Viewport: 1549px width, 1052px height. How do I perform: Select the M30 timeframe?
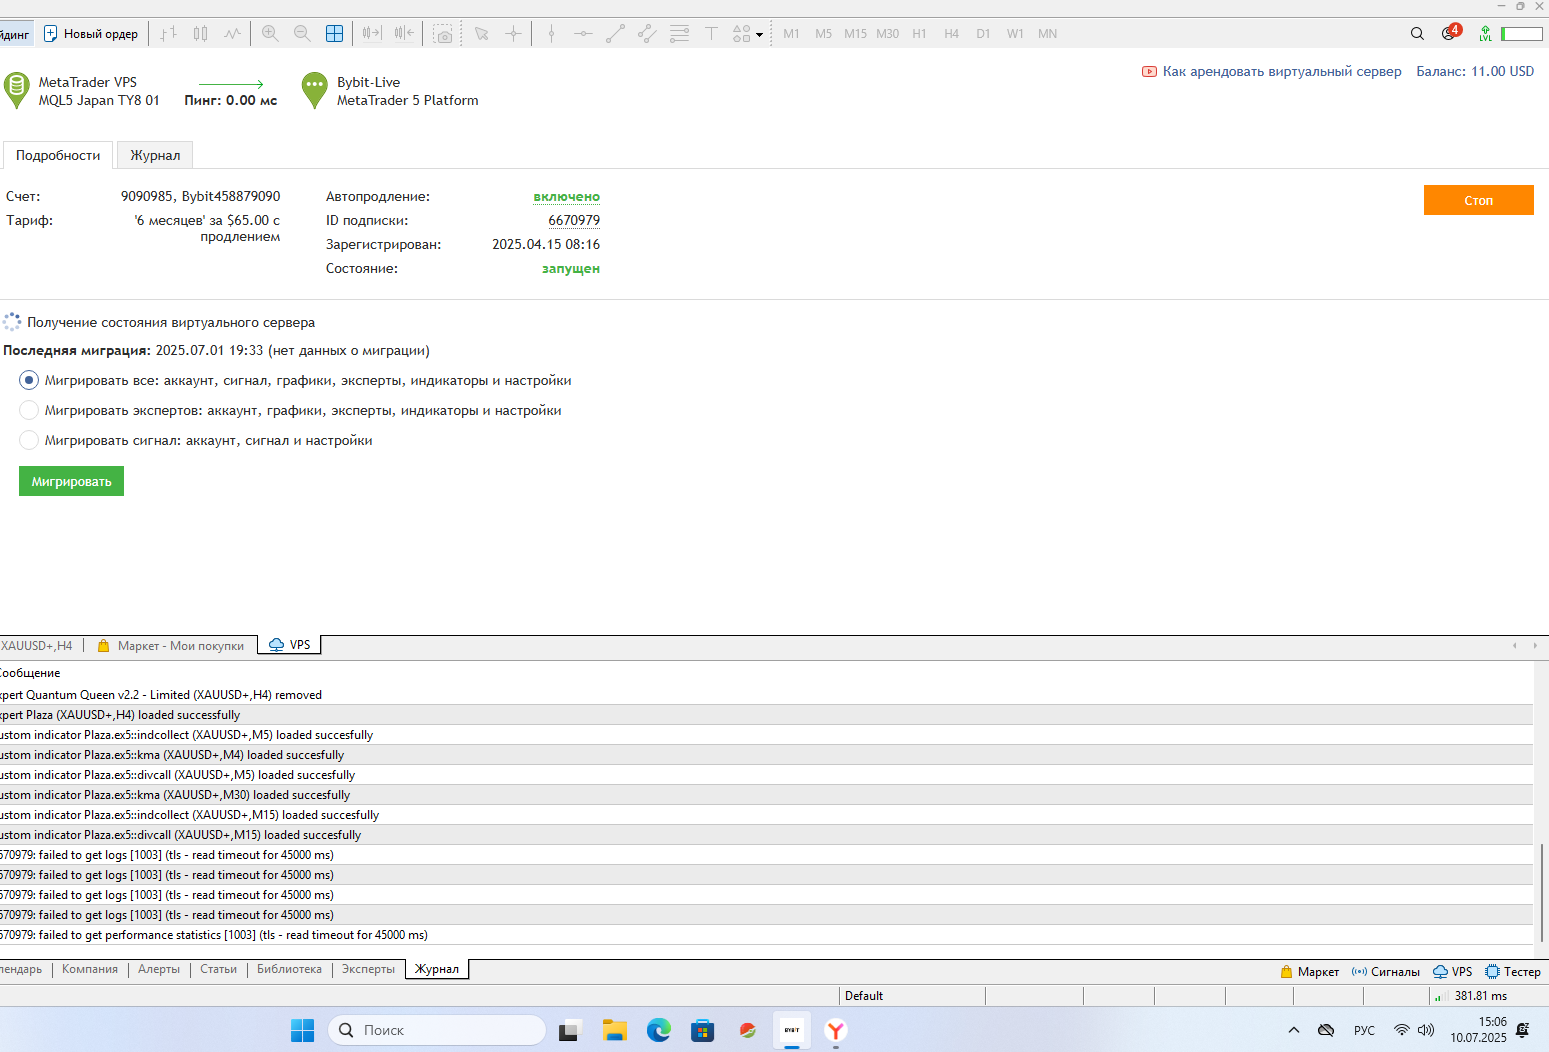coord(887,34)
